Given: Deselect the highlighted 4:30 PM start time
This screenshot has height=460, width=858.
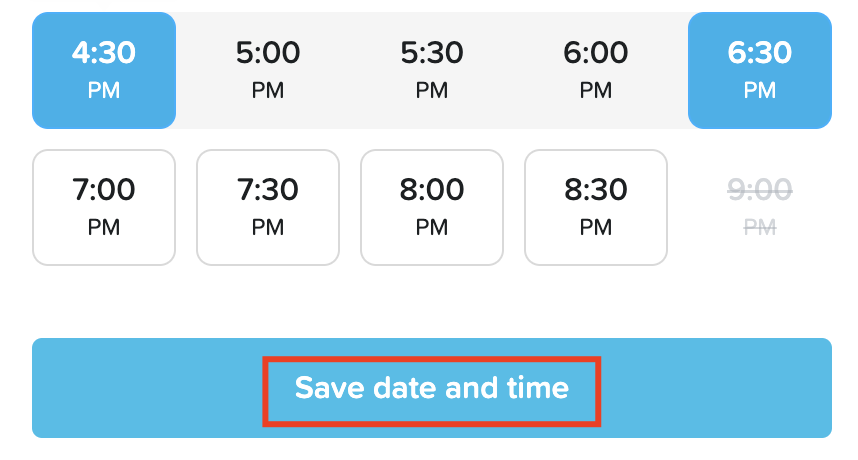Looking at the screenshot, I should (x=104, y=70).
